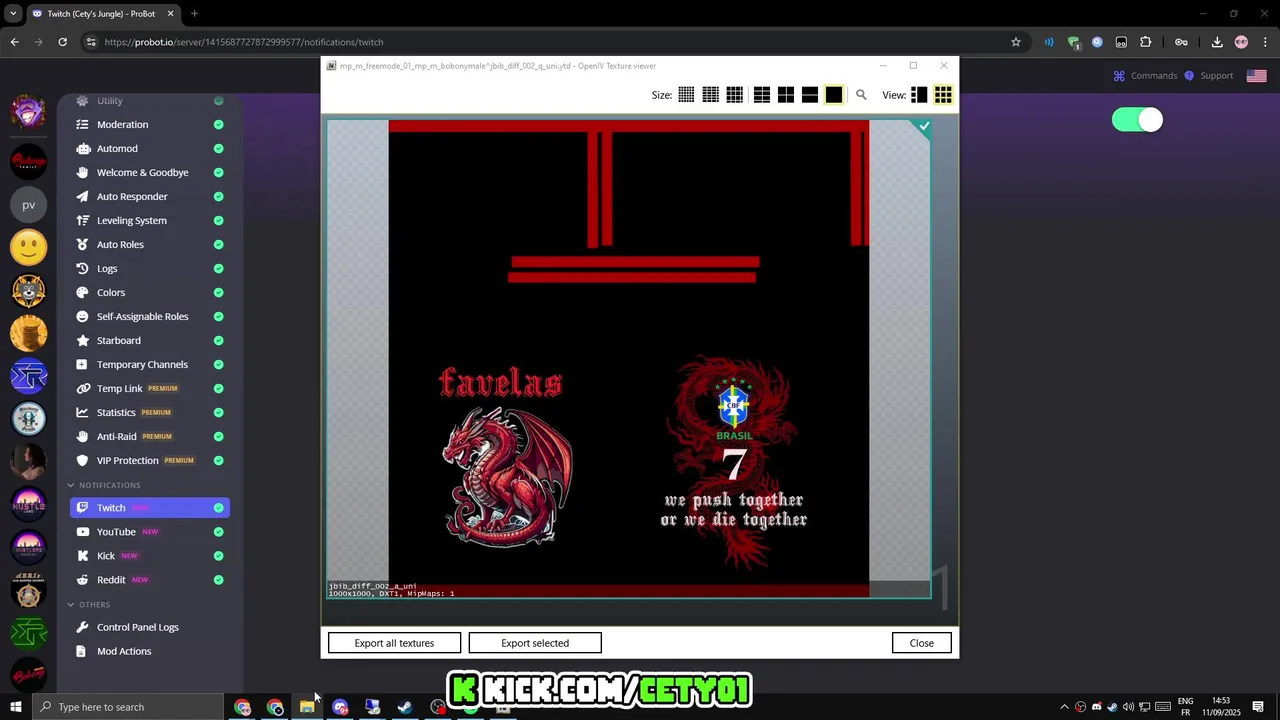Collapse the NOTIFICATIONS section chevron
Image resolution: width=1280 pixels, height=720 pixels.
71,485
